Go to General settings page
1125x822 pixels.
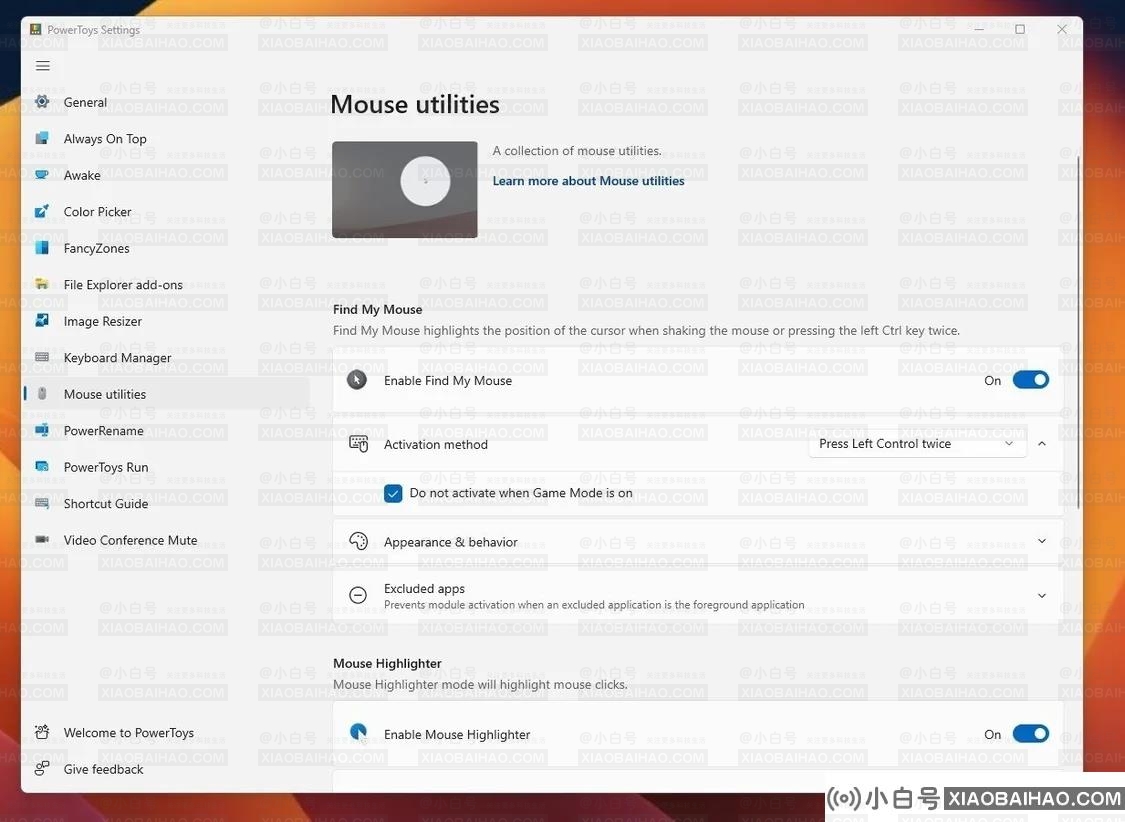pos(166,102)
